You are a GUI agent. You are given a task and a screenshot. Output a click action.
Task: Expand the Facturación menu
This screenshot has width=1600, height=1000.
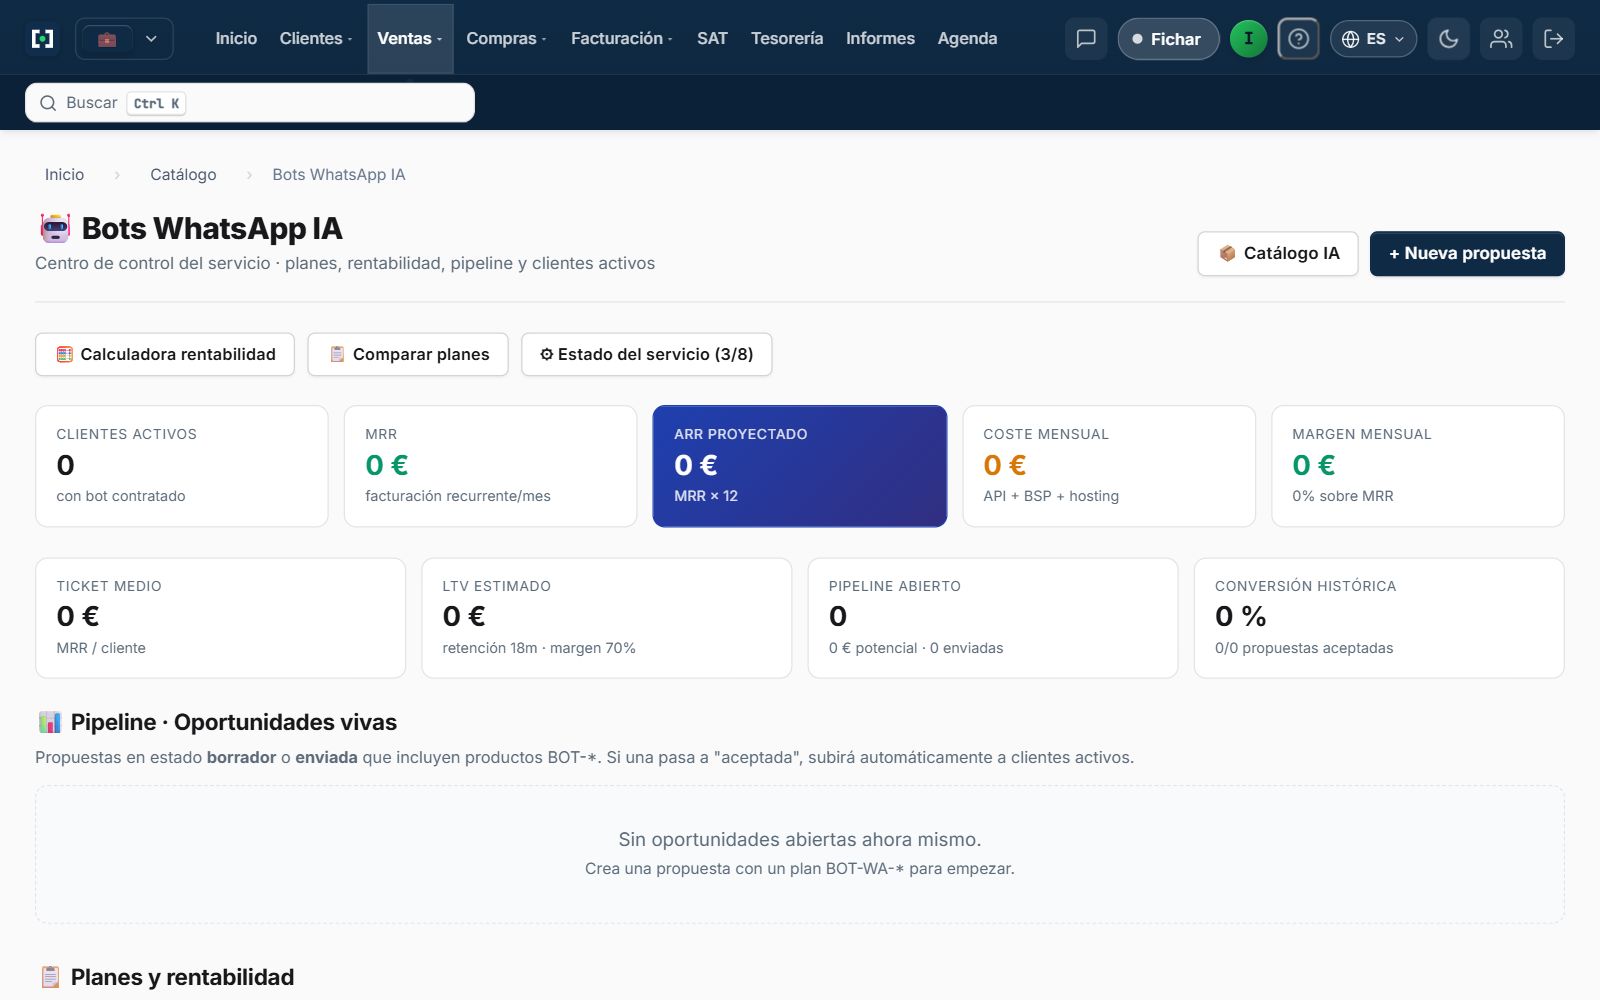(x=621, y=39)
